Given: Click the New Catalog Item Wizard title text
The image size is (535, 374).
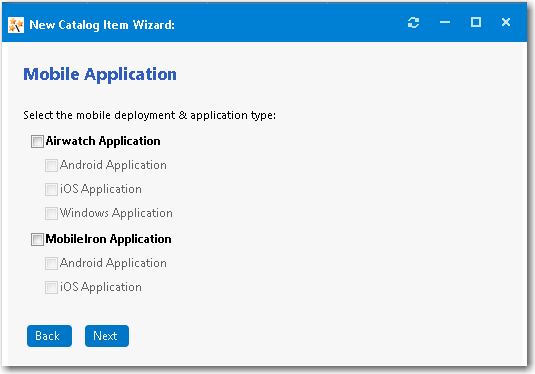Looking at the screenshot, I should tap(102, 25).
